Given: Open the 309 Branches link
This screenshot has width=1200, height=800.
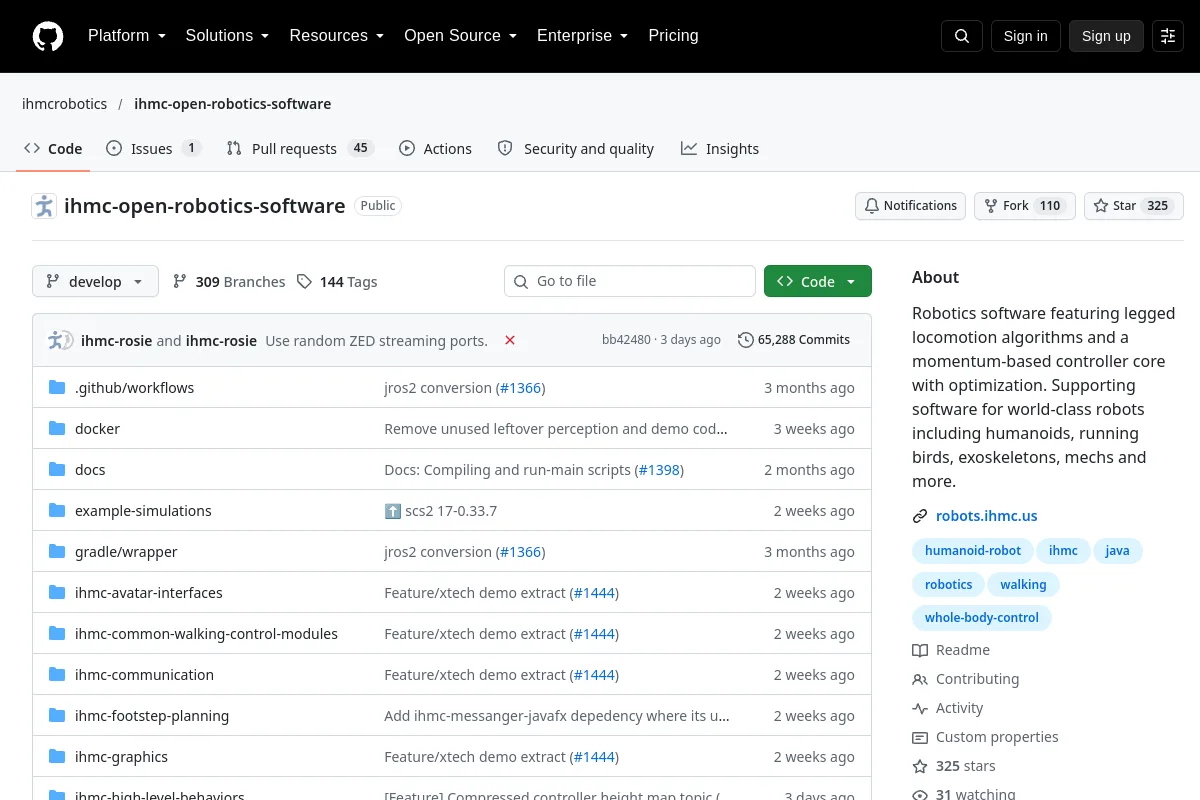Looking at the screenshot, I should click(x=229, y=282).
